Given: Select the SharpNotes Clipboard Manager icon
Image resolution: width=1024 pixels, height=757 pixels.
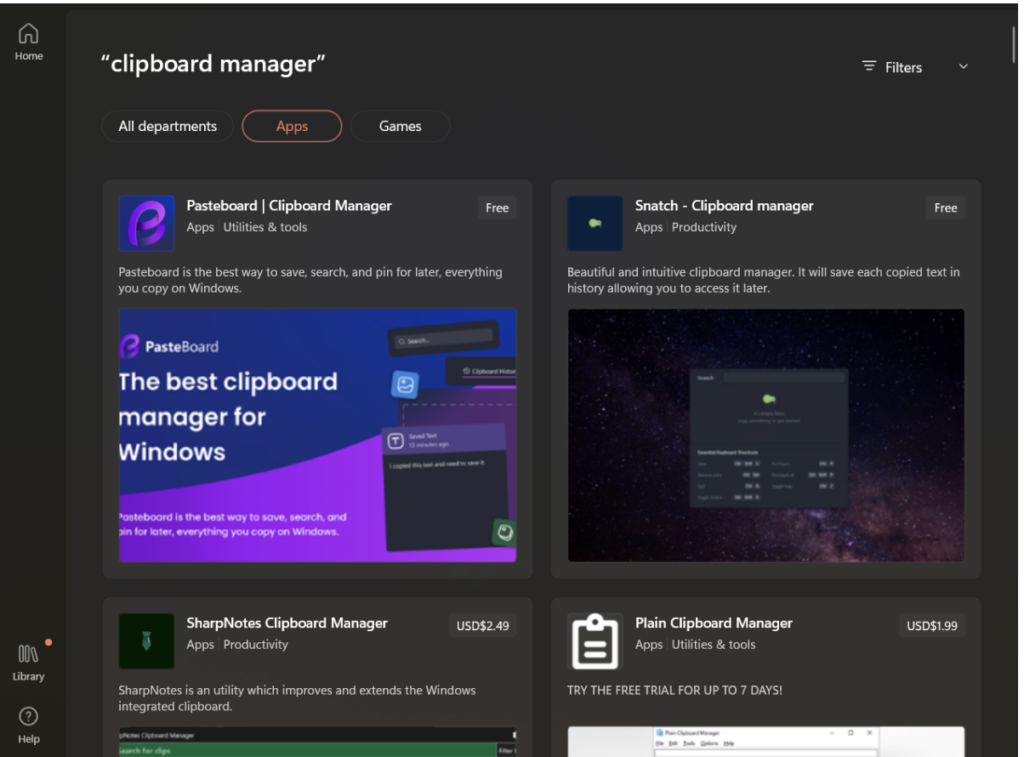Looking at the screenshot, I should pos(146,641).
